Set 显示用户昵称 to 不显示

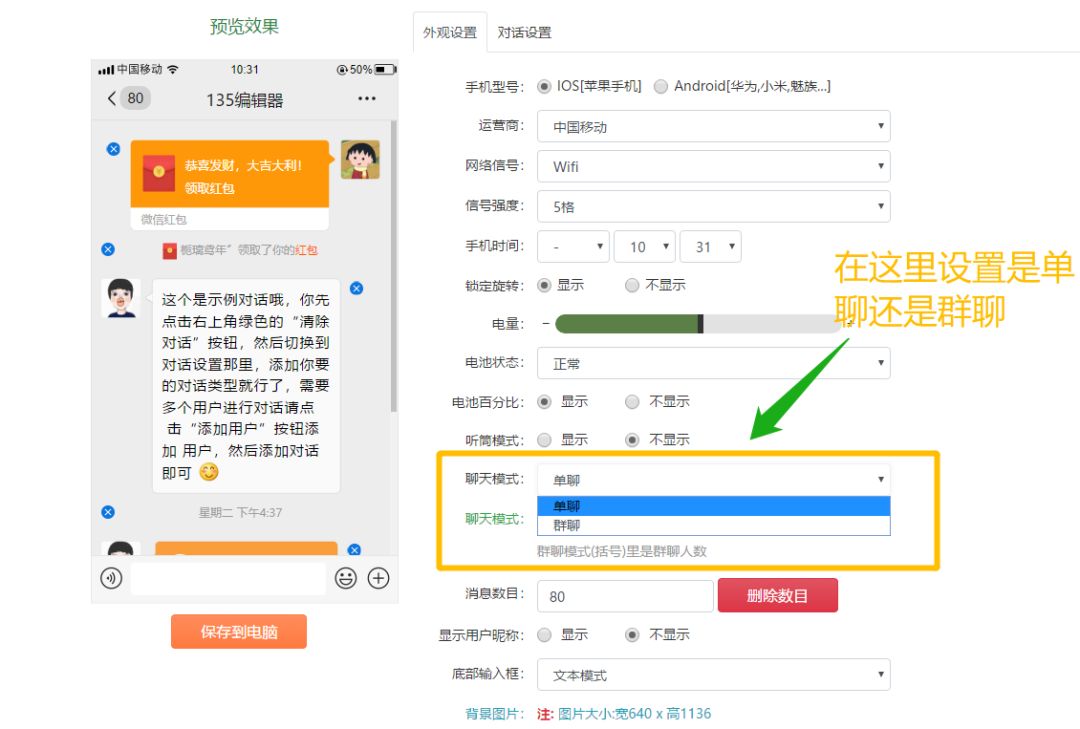[632, 635]
